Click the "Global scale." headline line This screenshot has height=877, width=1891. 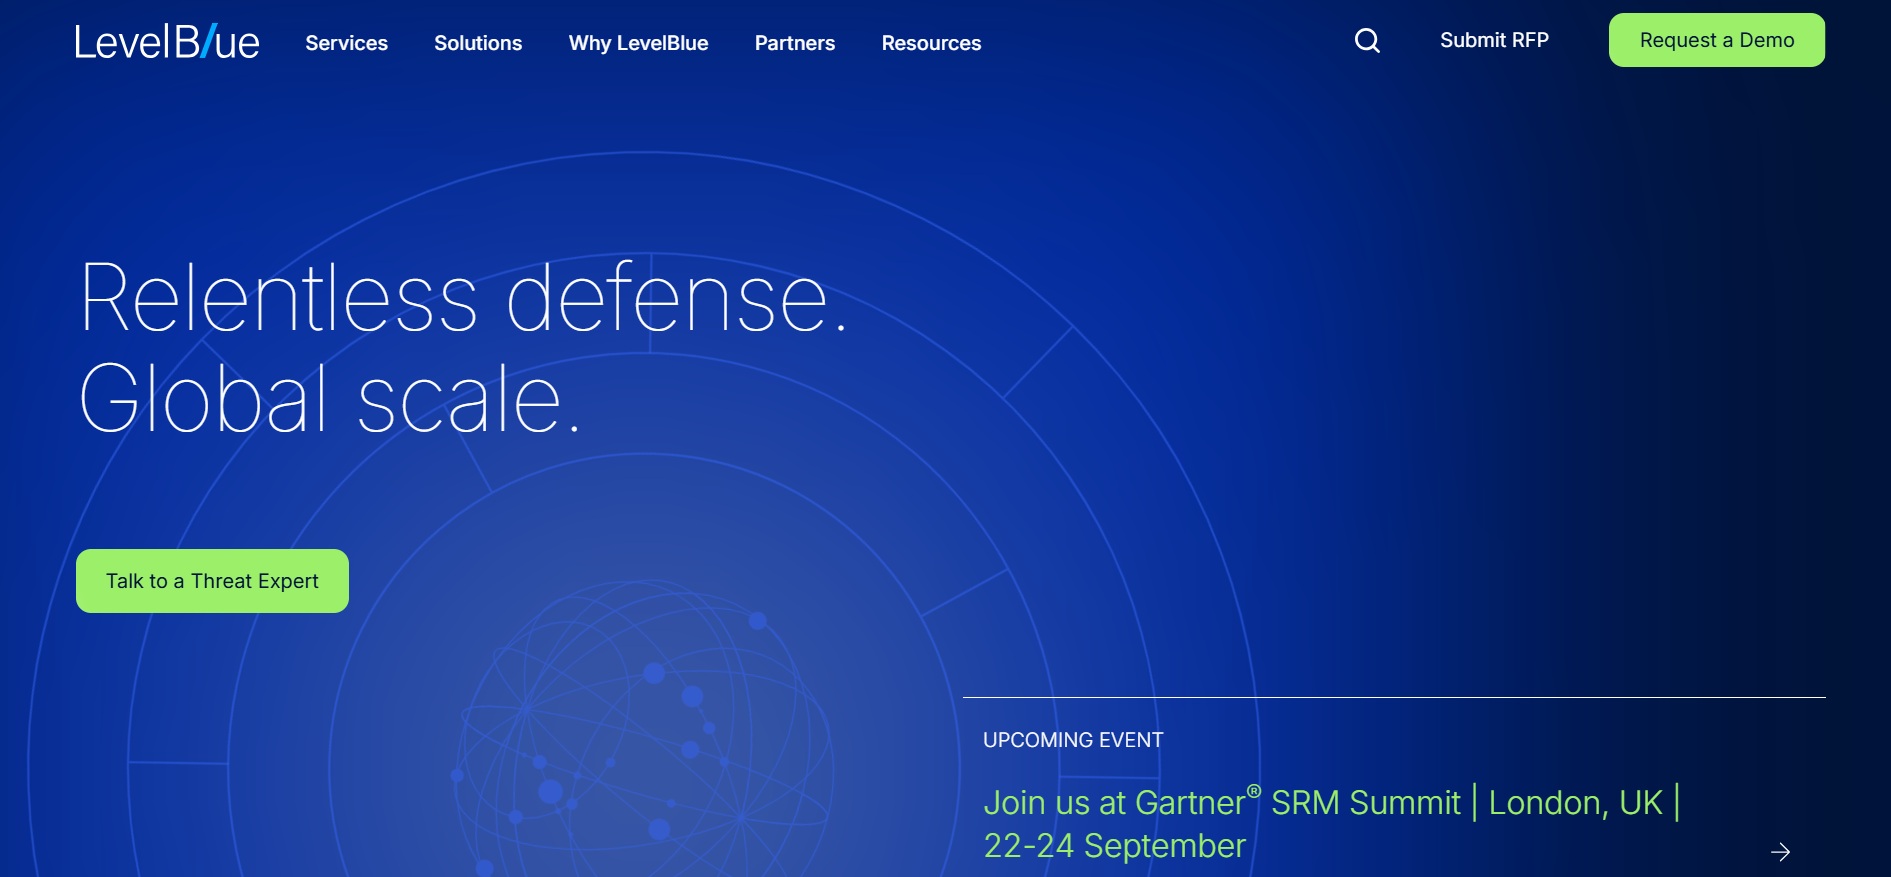point(329,398)
